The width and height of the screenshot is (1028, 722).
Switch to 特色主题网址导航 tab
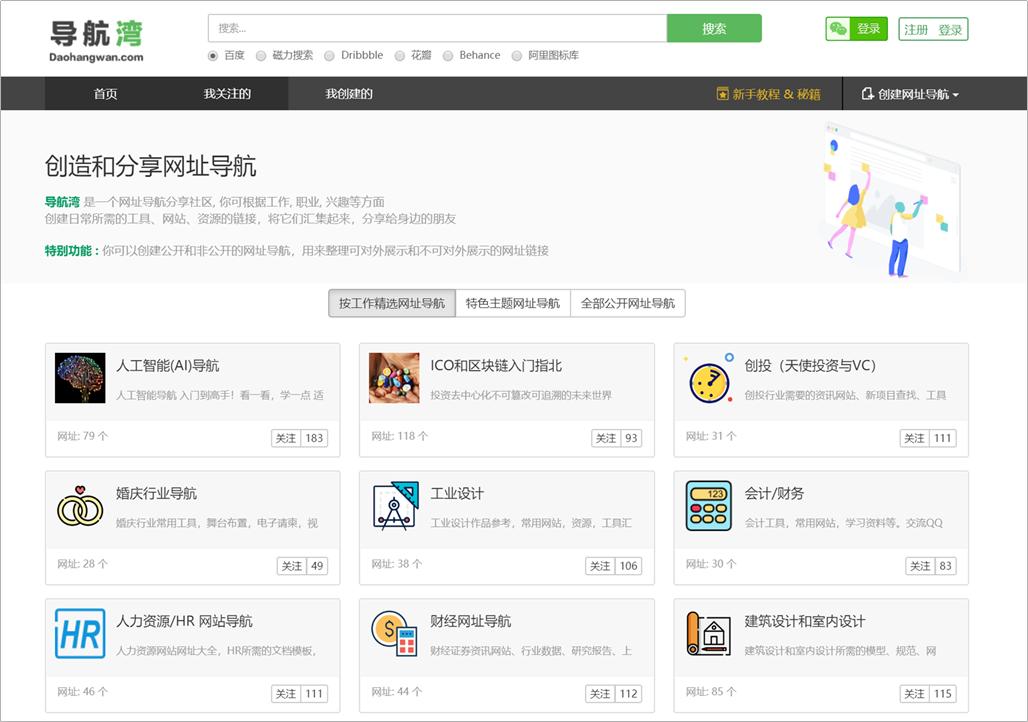pyautogui.click(x=512, y=303)
